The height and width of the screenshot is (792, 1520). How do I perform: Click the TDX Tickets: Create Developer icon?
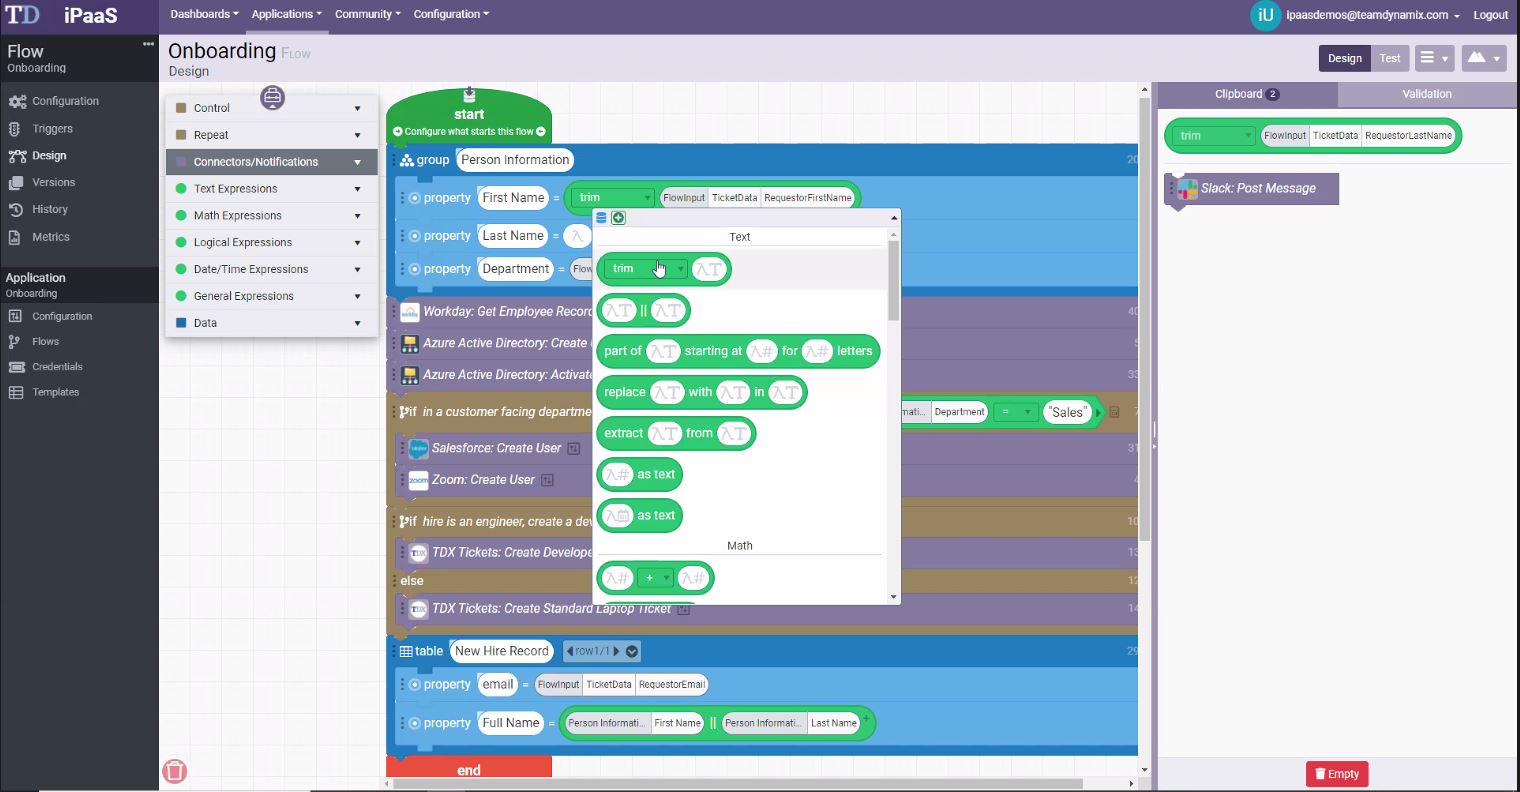(418, 553)
